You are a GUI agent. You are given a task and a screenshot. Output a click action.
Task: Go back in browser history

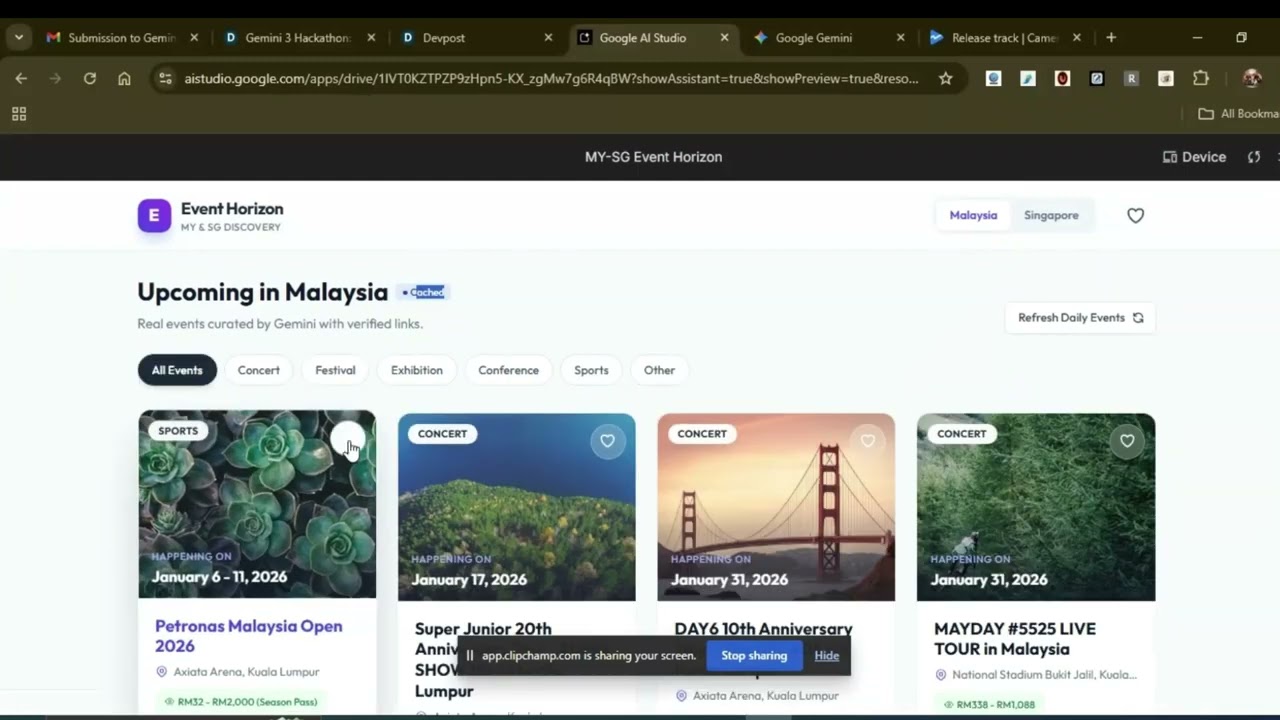(x=21, y=78)
